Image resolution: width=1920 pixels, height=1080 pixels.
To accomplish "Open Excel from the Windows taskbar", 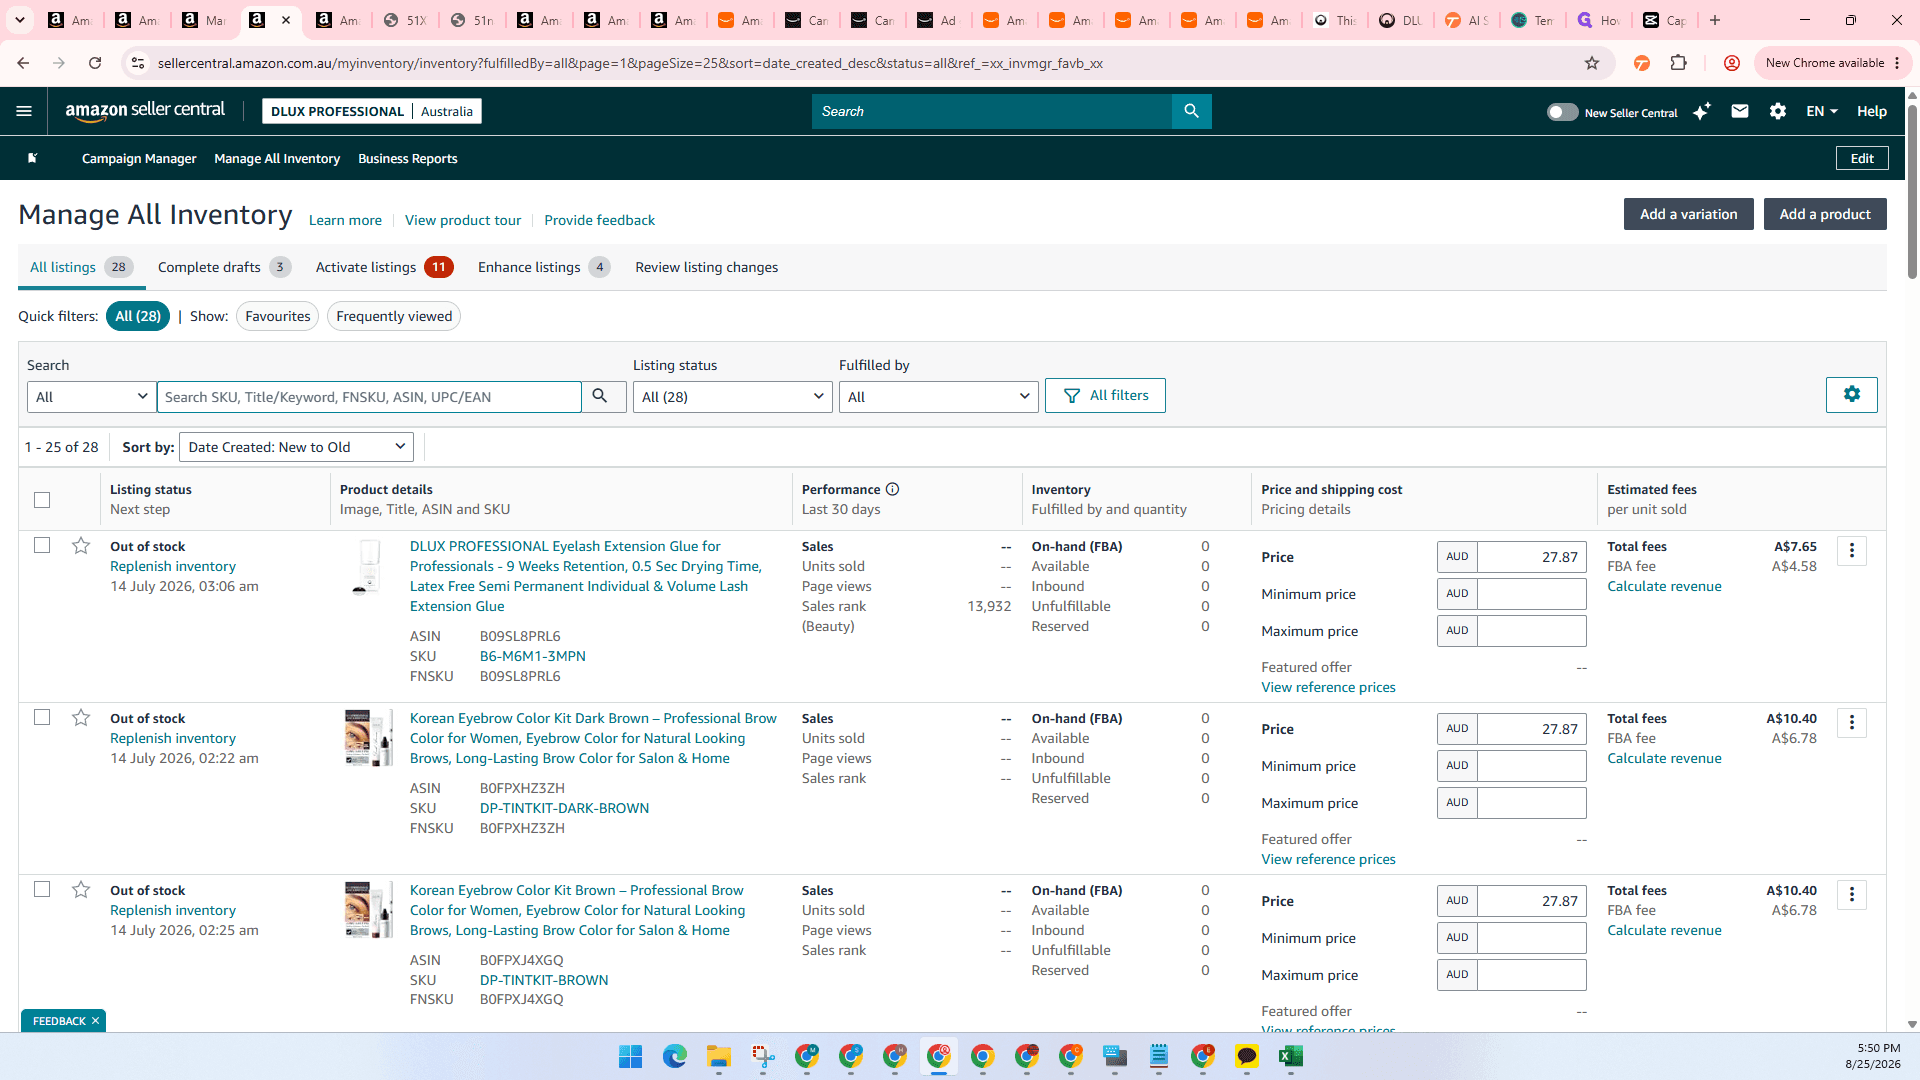I will click(1290, 1056).
